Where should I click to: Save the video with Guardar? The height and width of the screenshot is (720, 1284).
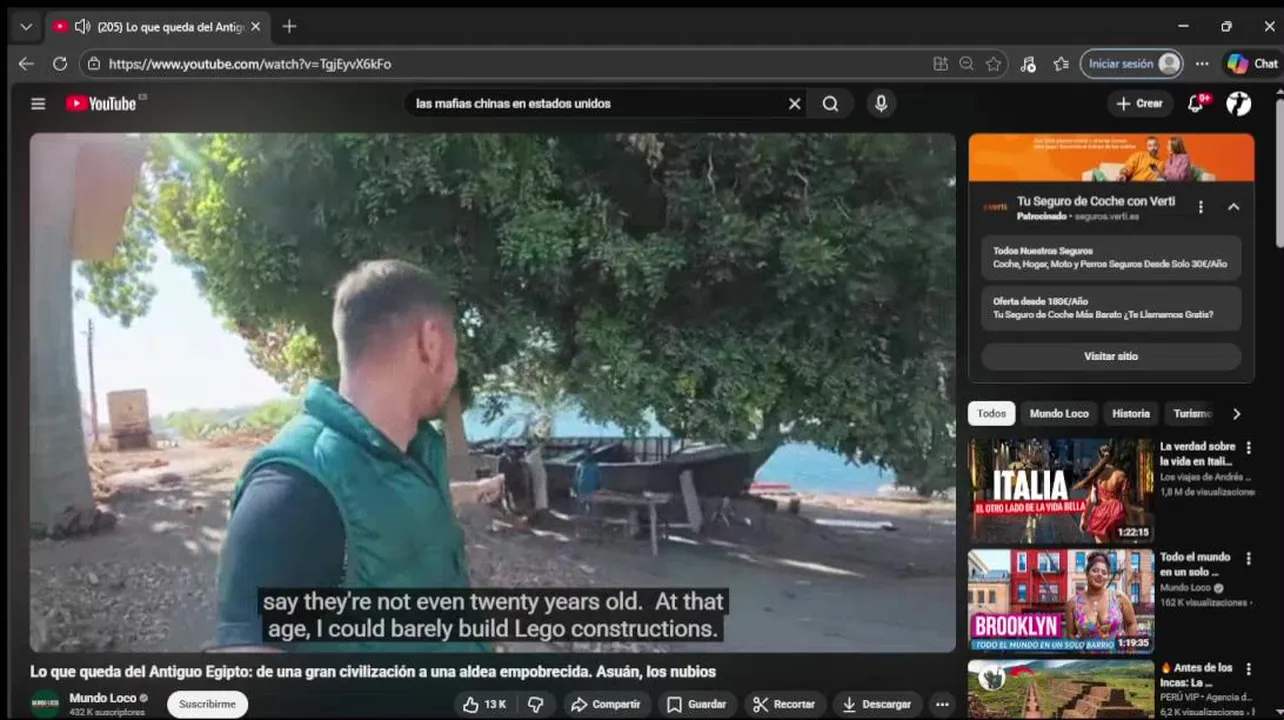coord(696,704)
